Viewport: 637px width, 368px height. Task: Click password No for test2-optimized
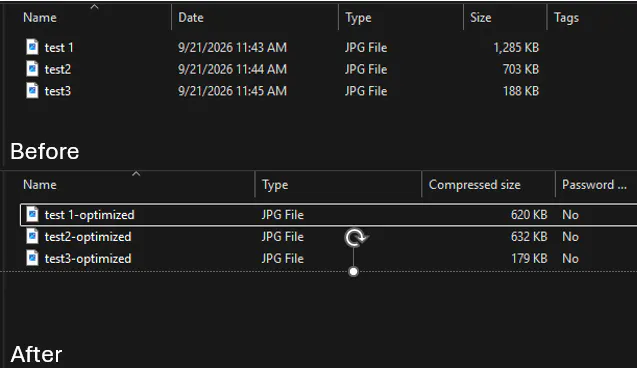point(570,236)
